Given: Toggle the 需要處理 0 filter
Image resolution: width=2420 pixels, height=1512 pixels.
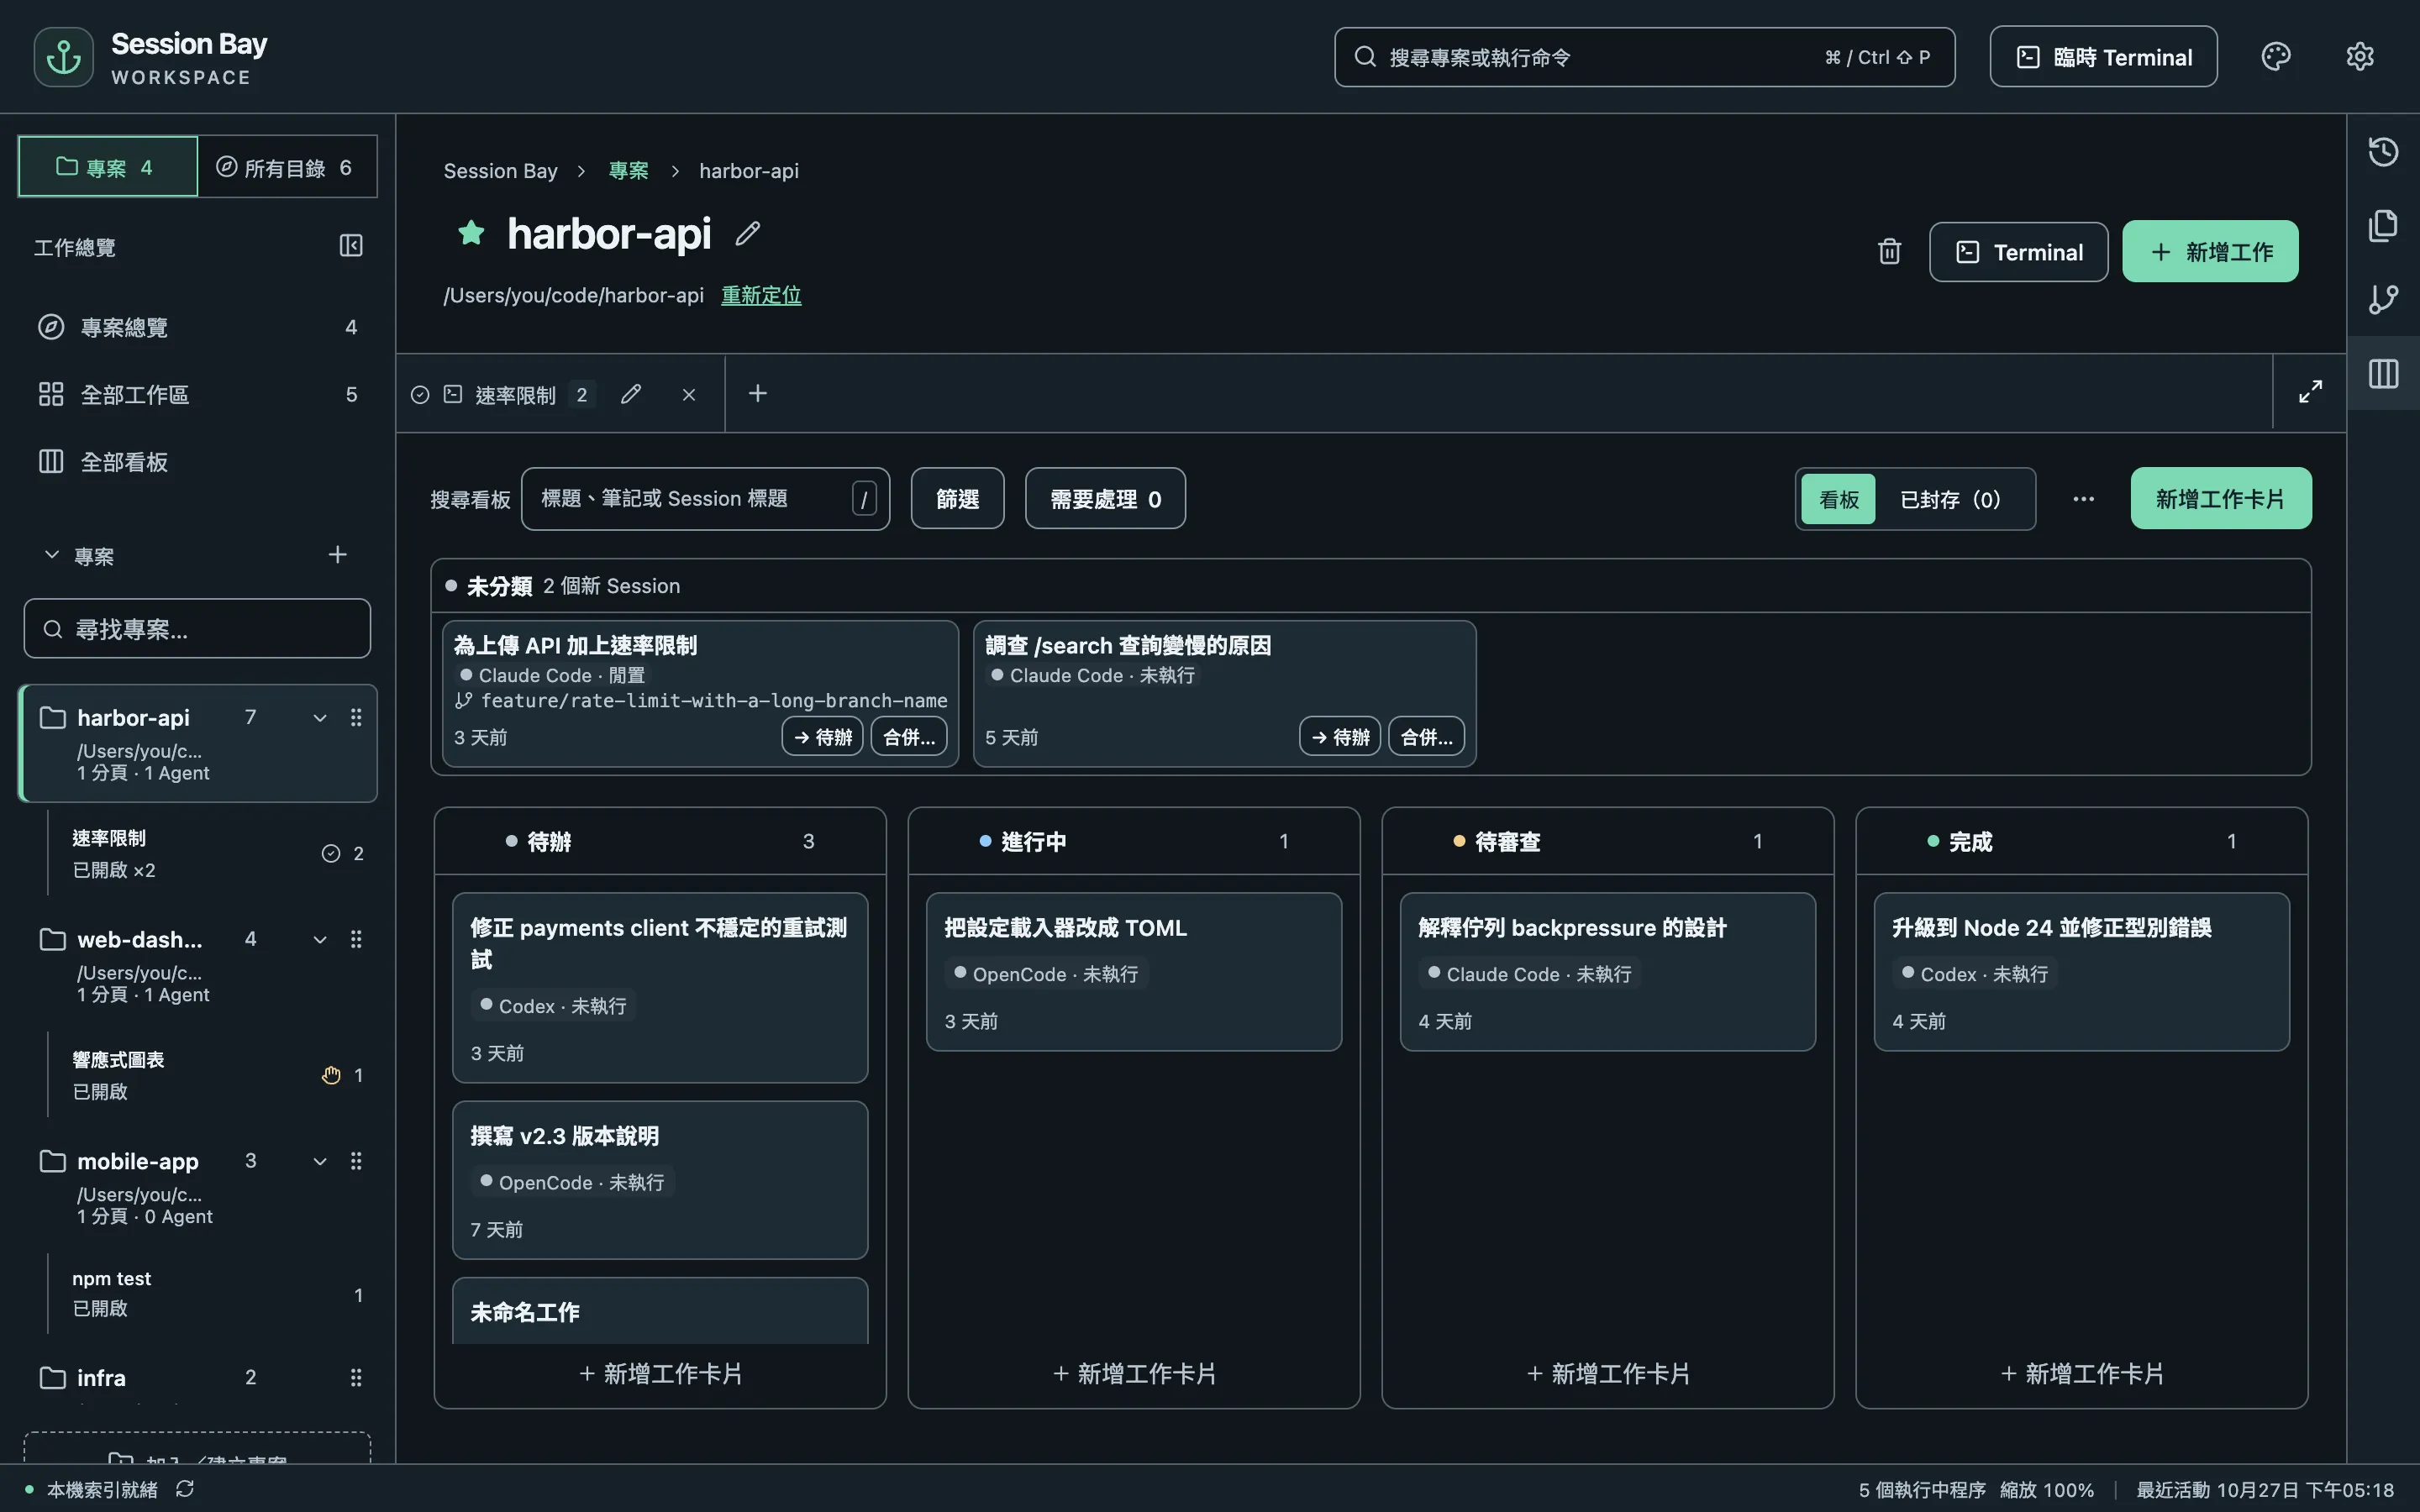Looking at the screenshot, I should point(1105,499).
